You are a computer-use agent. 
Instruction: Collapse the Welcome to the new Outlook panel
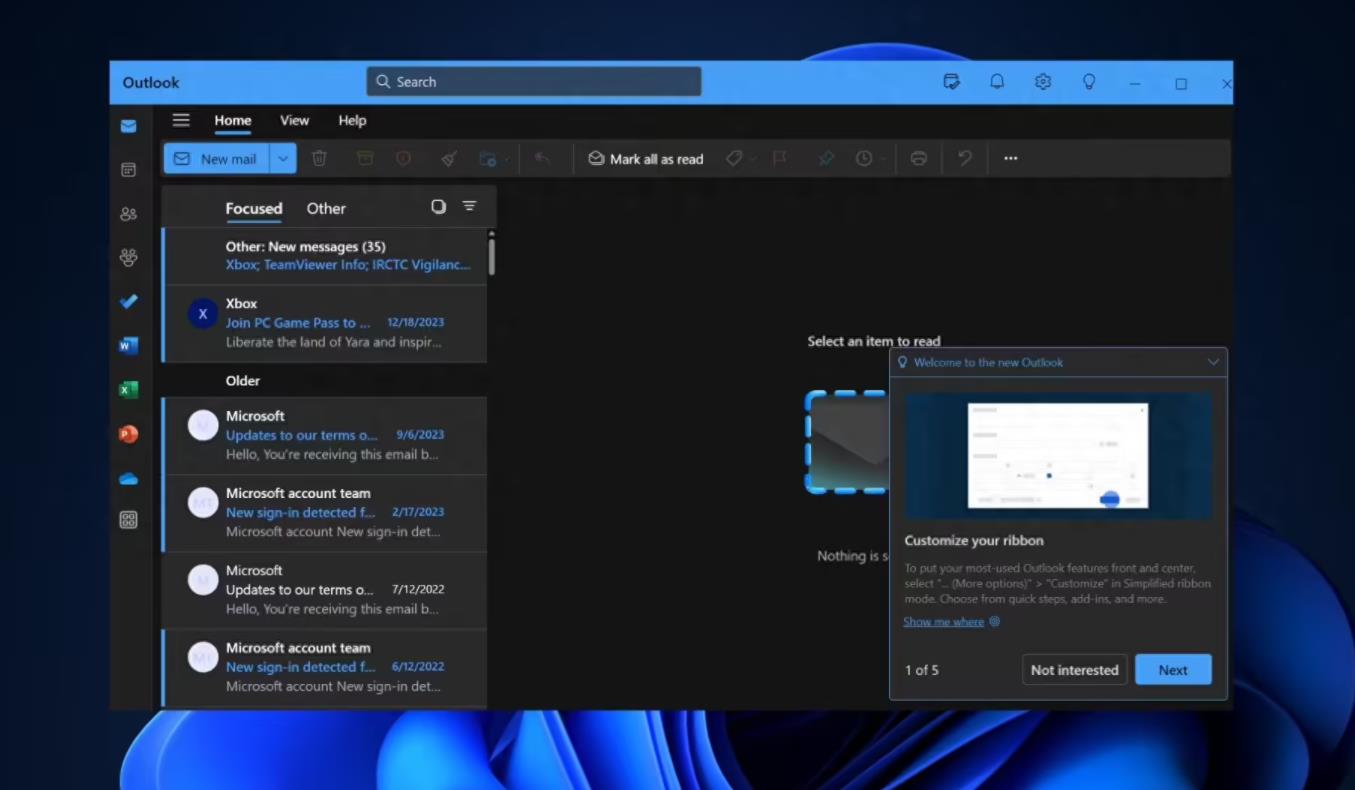(1213, 362)
